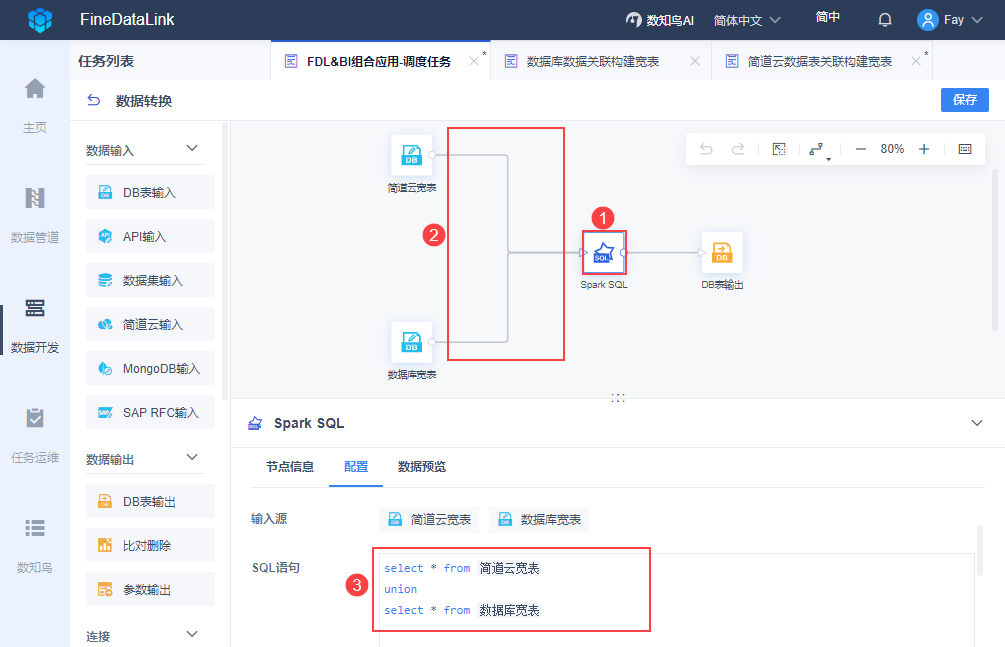This screenshot has height=647, width=1005.
Task: Click the back arrow next to 数据转换
Action: pyautogui.click(x=94, y=100)
